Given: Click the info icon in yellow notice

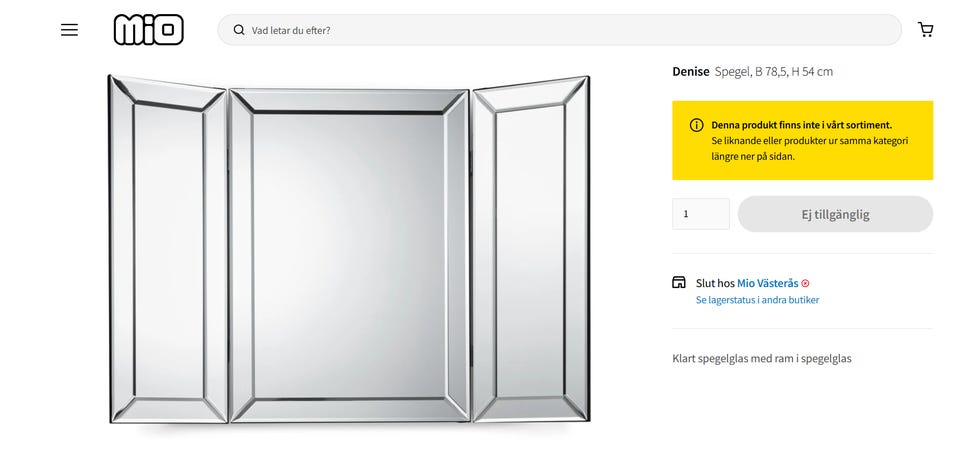Looking at the screenshot, I should click(696, 125).
